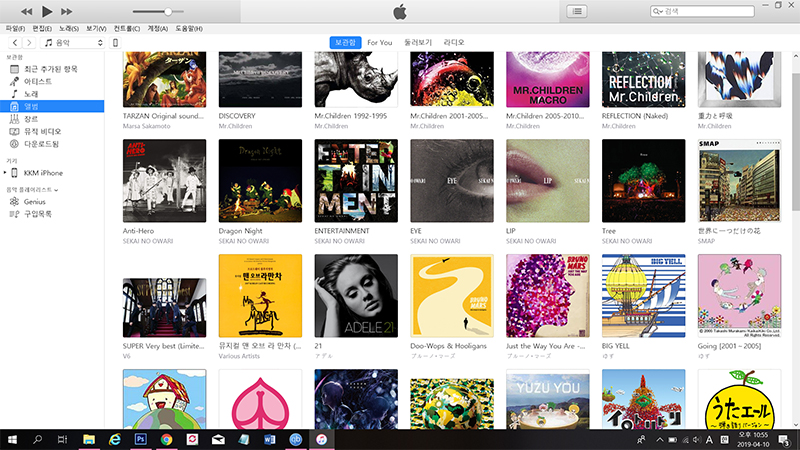
Task: Open the 편집(E) menu
Action: 42,29
